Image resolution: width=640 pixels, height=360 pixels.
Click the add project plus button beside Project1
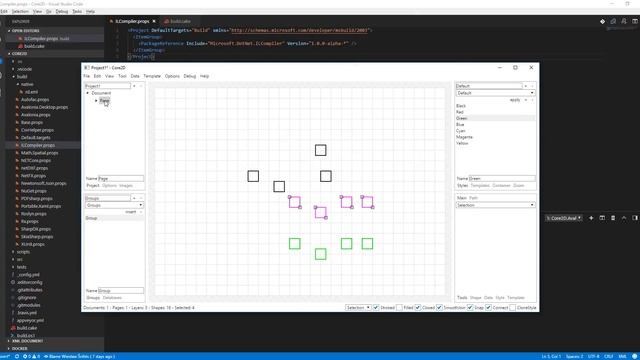click(134, 86)
